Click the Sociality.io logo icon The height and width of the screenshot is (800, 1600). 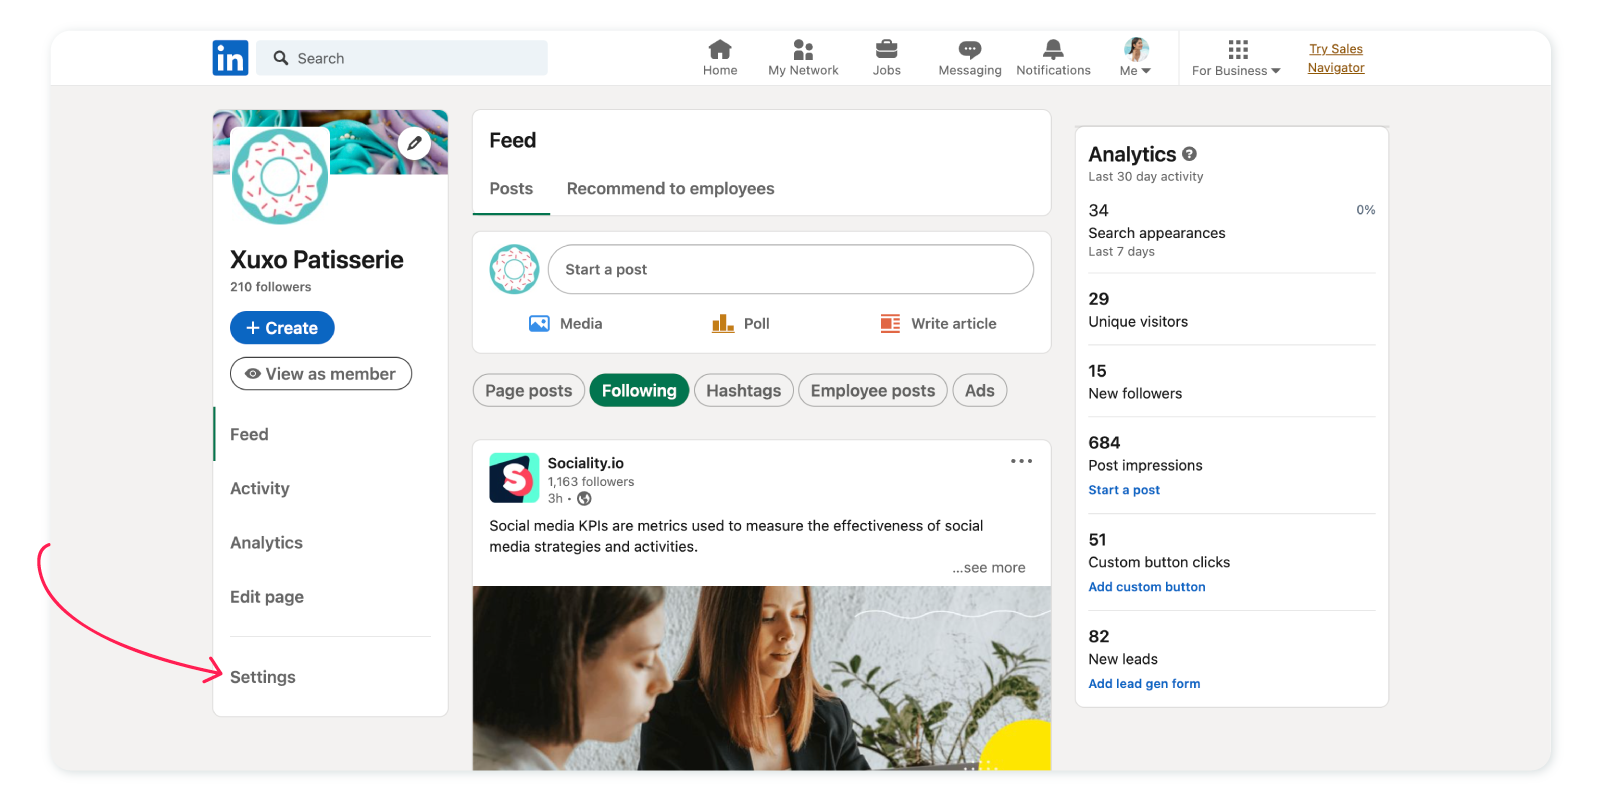514,478
